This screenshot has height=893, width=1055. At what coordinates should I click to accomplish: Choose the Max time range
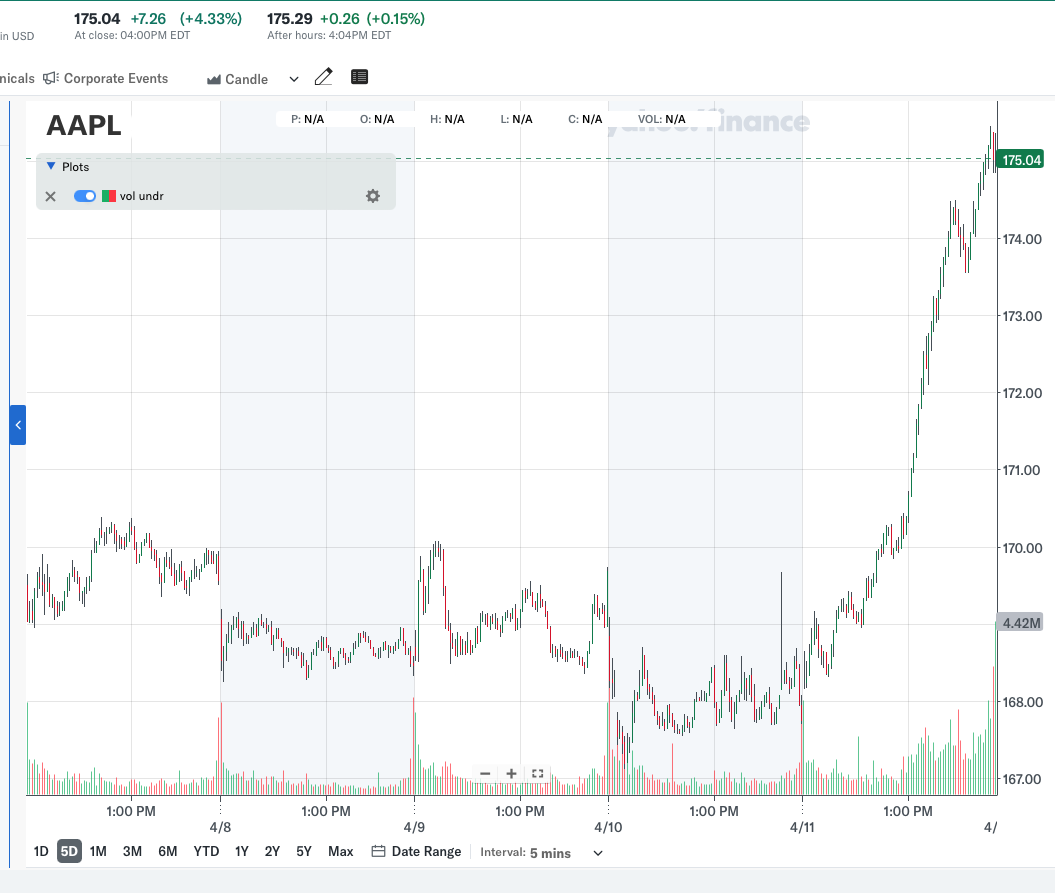click(x=341, y=852)
